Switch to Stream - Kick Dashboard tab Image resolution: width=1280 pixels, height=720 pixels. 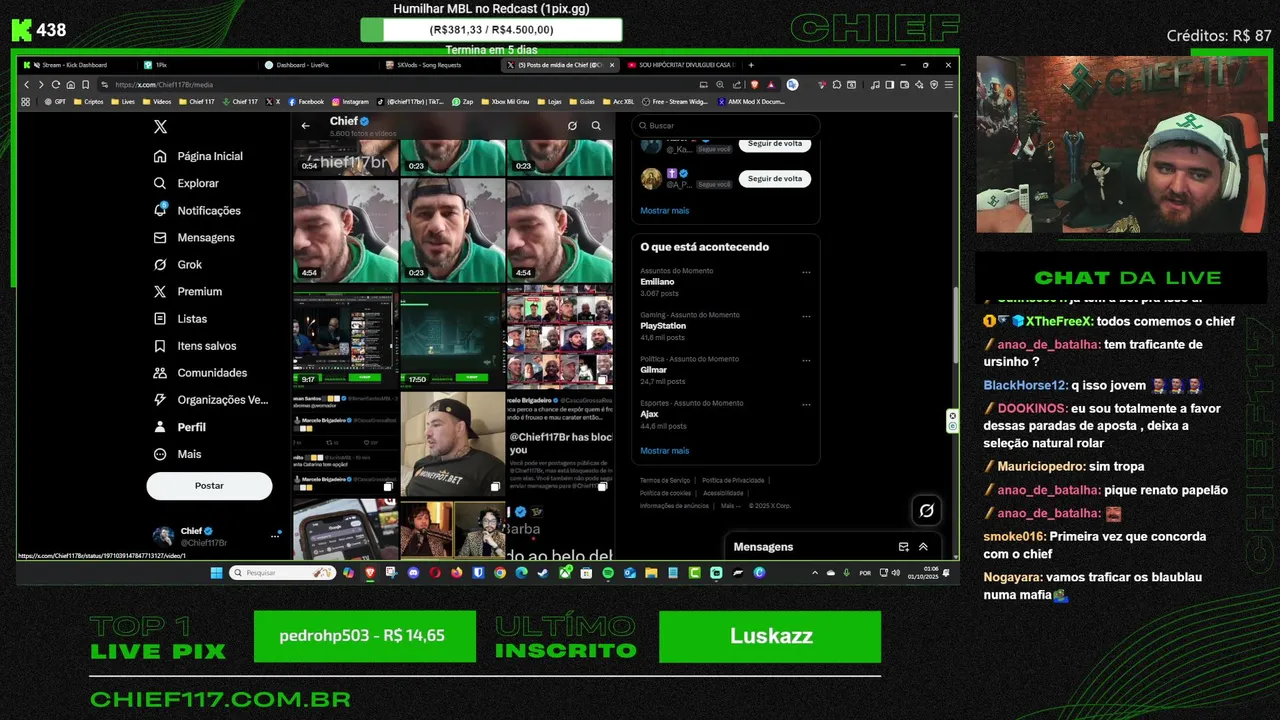77,65
